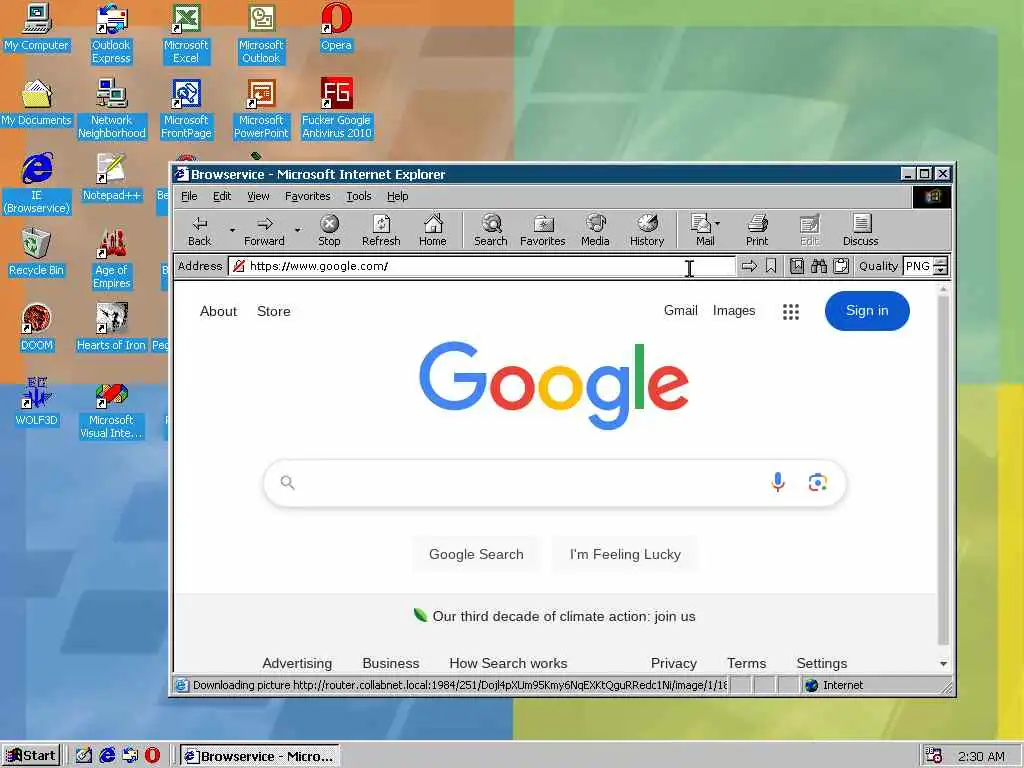The height and width of the screenshot is (768, 1024).
Task: Open the File menu
Action: (x=189, y=196)
